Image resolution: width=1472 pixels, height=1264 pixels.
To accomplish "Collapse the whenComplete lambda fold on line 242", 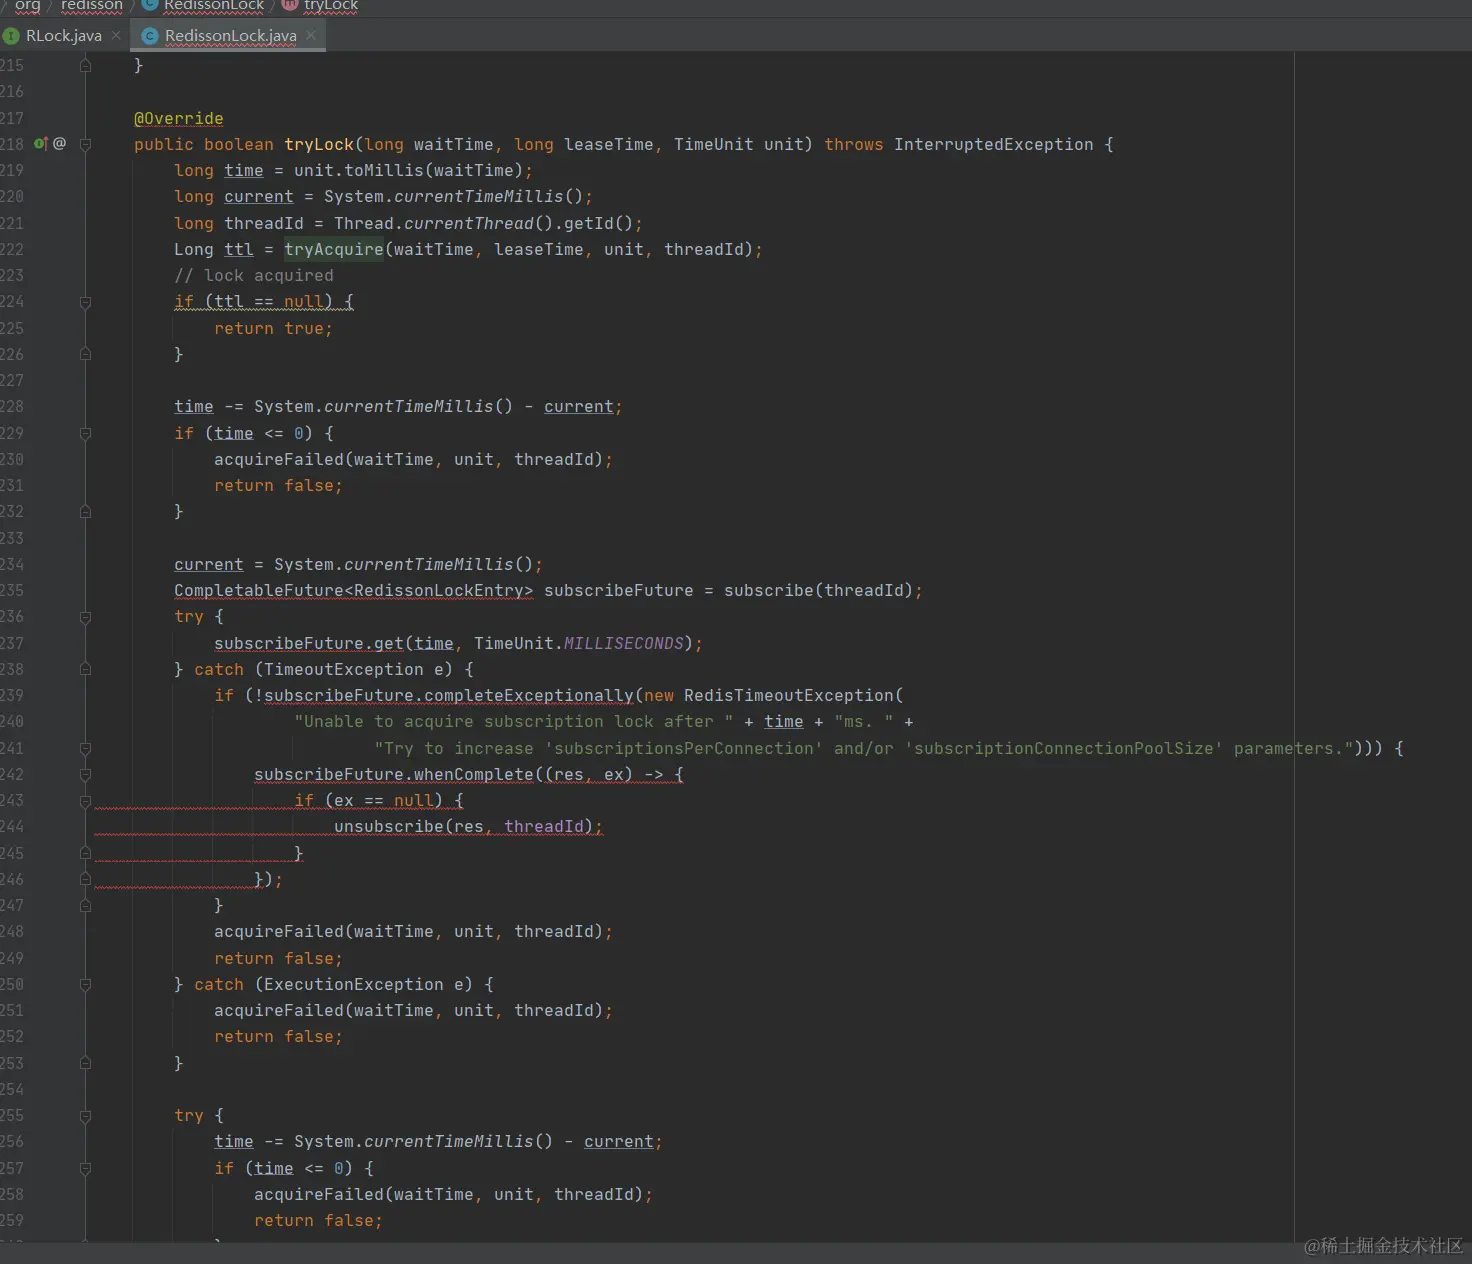I will tap(85, 775).
